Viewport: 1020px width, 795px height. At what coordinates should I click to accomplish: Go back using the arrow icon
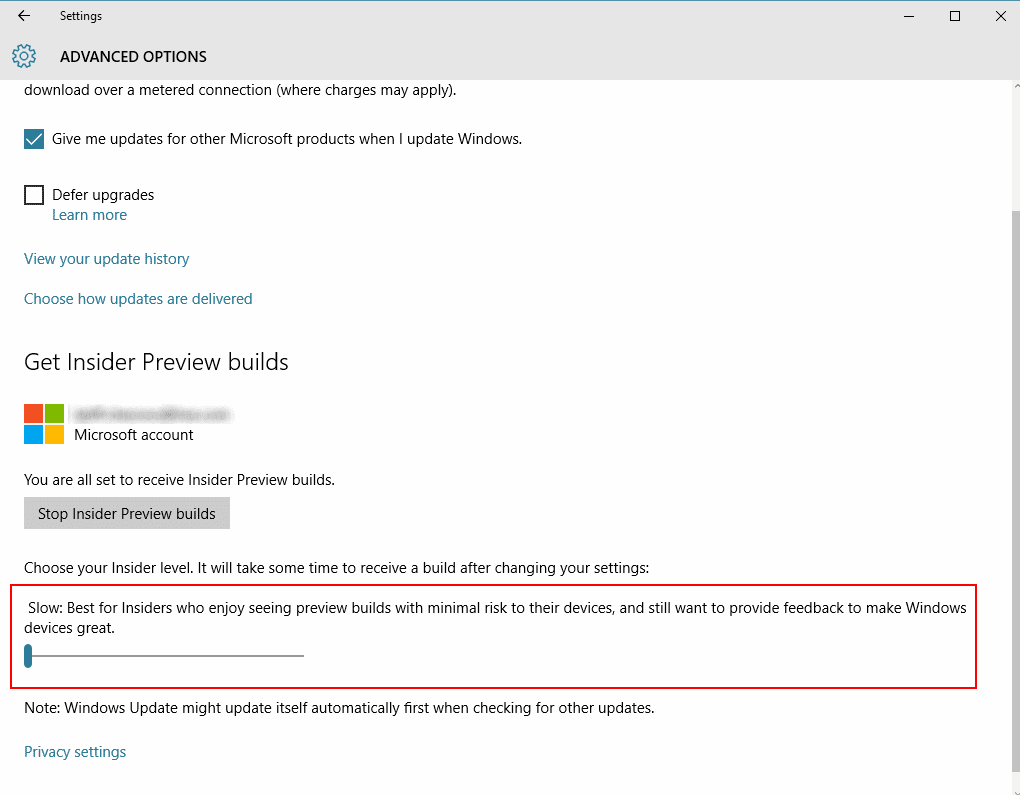[x=24, y=16]
